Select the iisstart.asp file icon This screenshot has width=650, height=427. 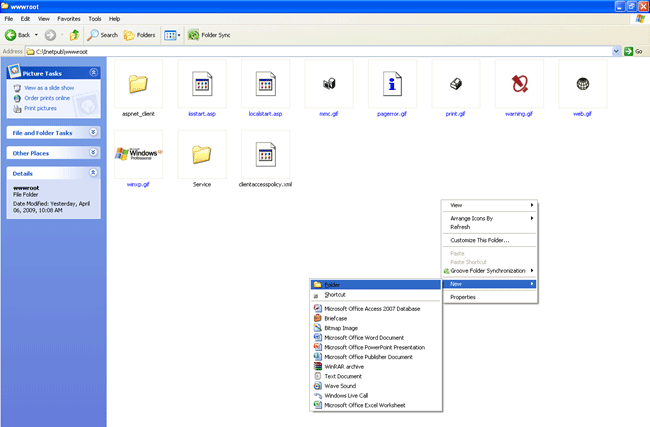202,84
